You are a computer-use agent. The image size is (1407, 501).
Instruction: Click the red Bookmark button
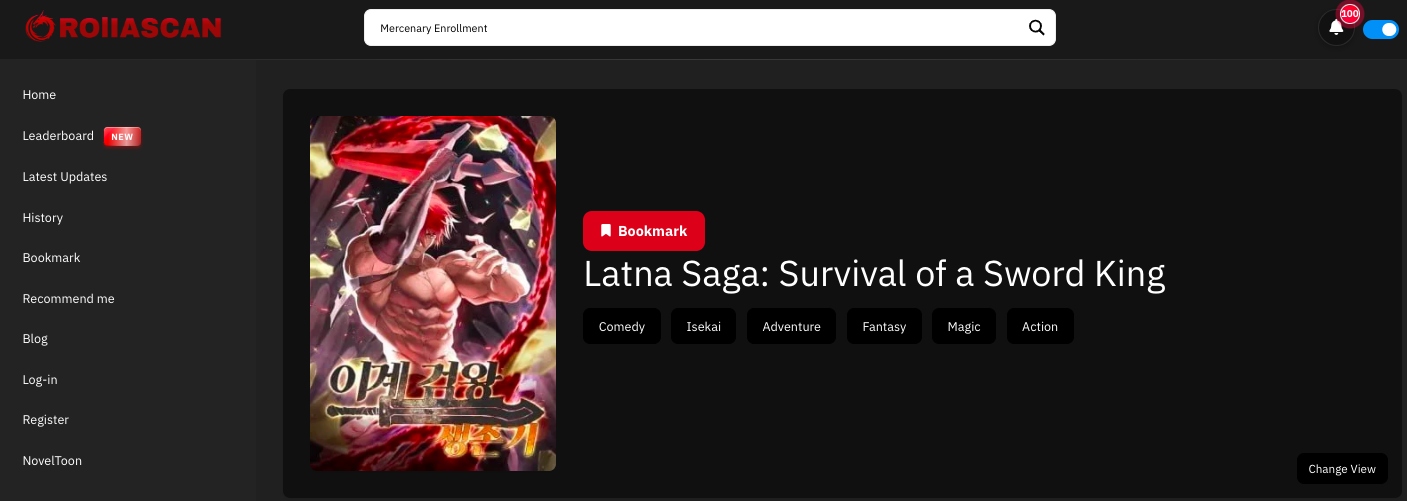644,231
